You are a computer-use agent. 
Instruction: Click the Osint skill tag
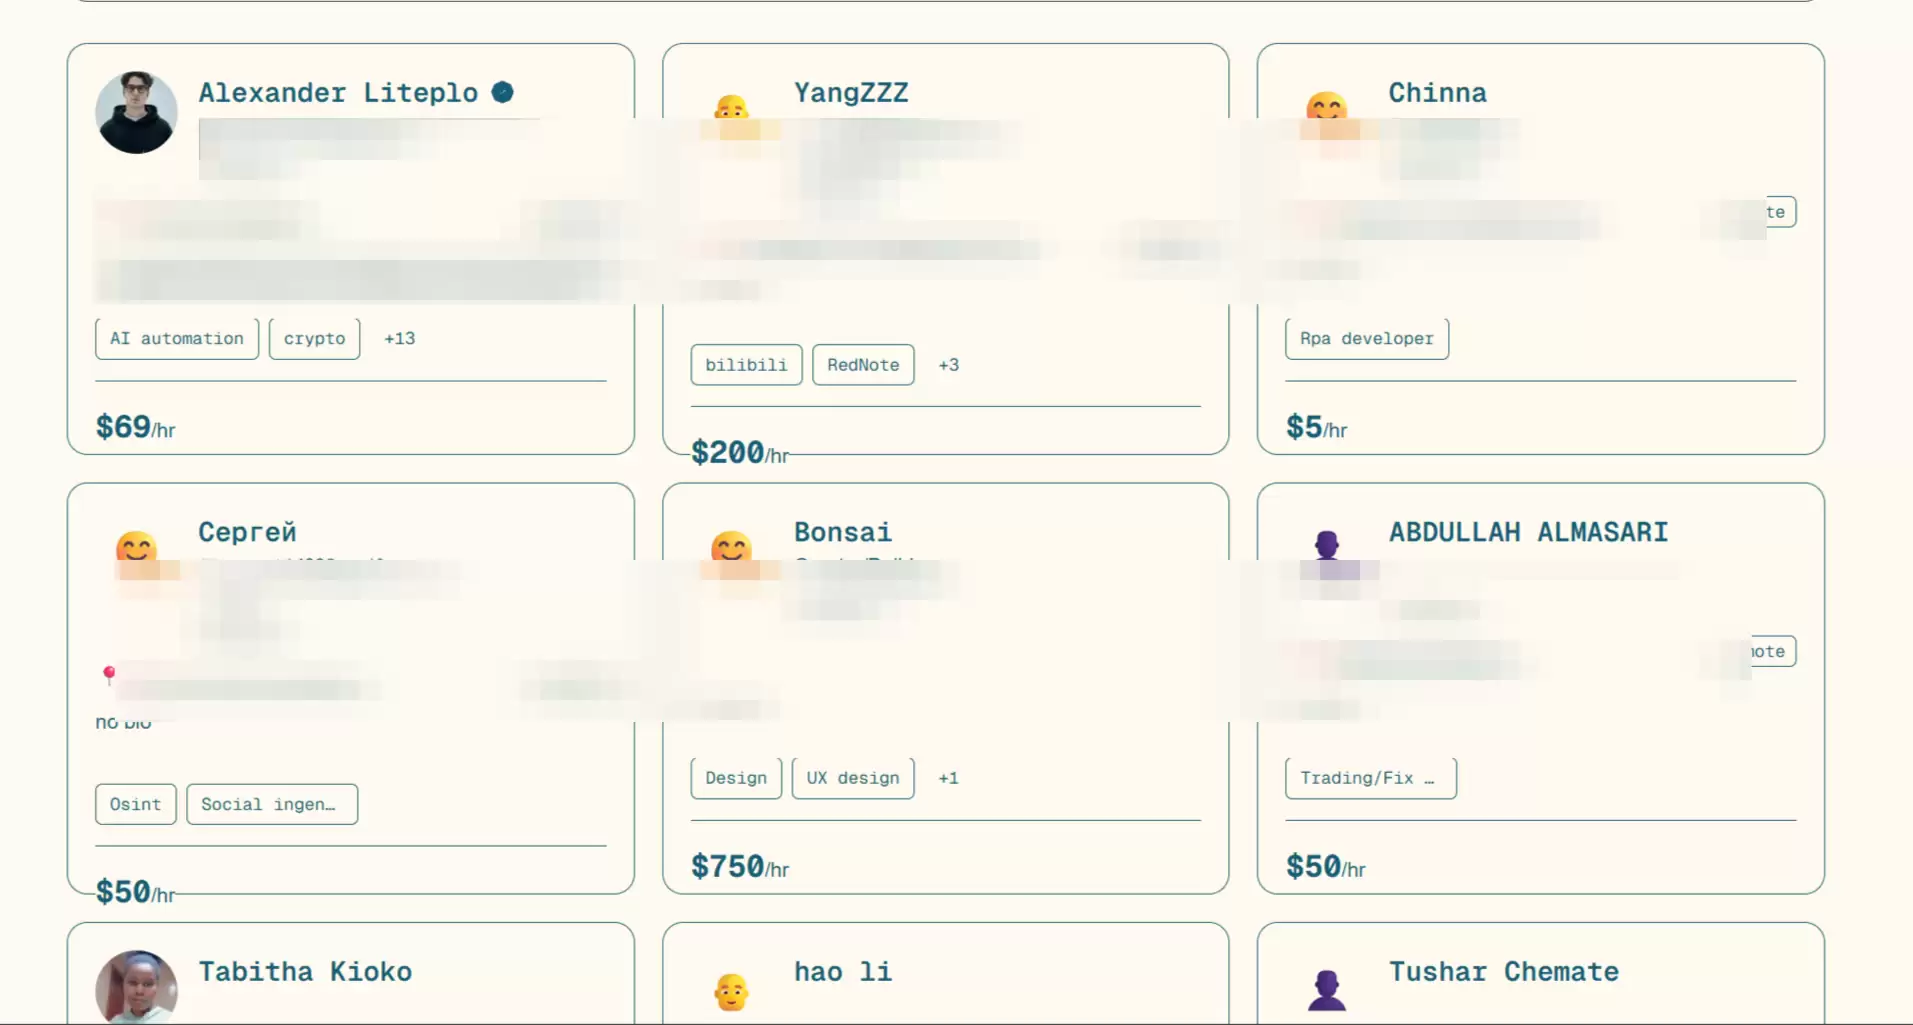point(135,804)
